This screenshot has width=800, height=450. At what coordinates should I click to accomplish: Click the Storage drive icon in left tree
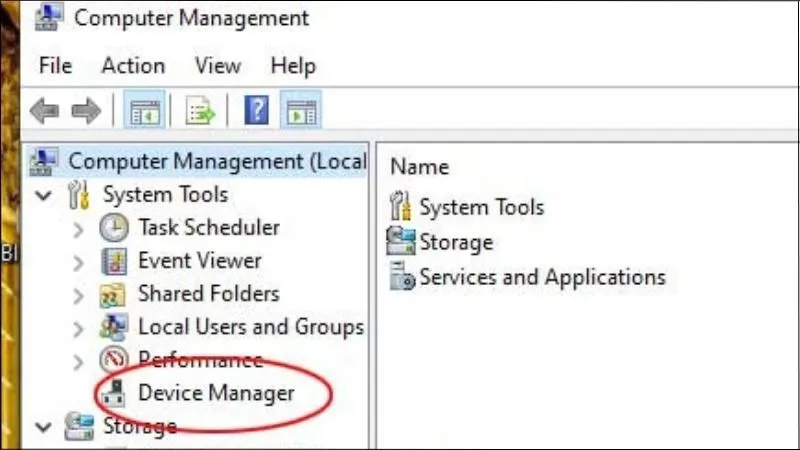79,427
